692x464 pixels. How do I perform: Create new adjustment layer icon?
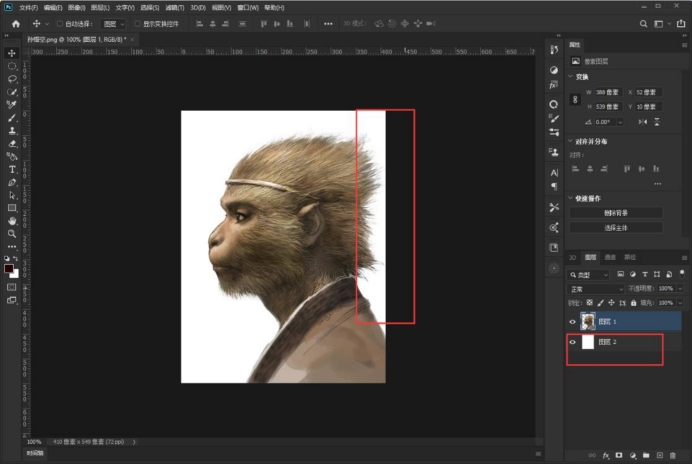633,455
